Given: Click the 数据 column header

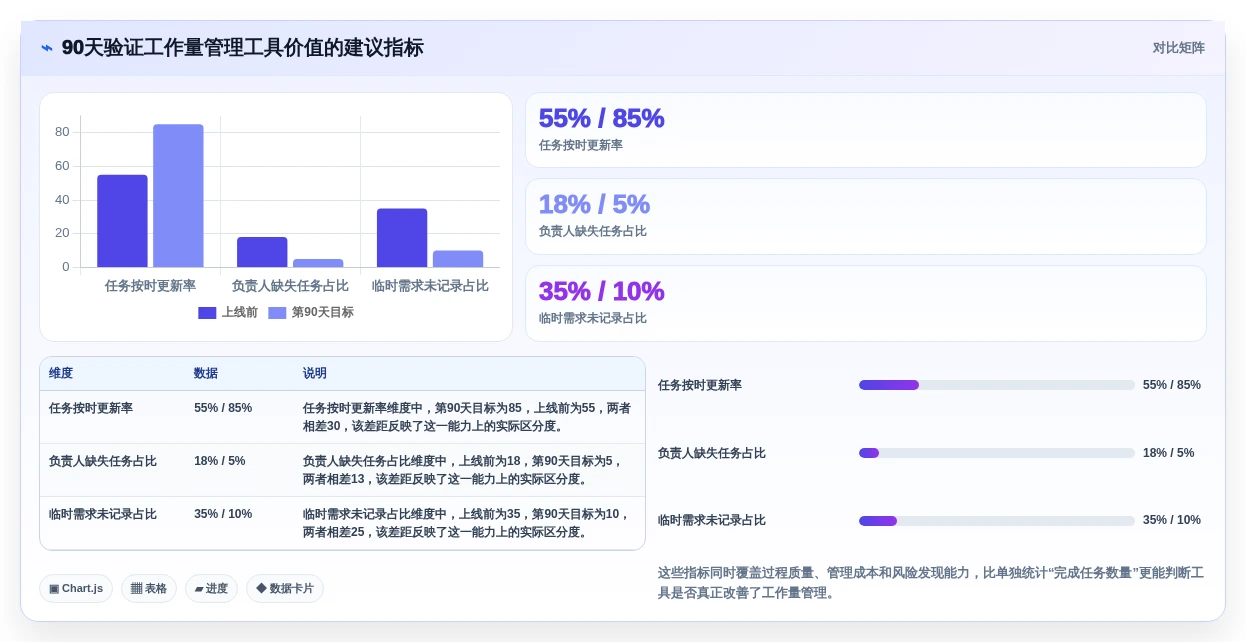Looking at the screenshot, I should (206, 373).
